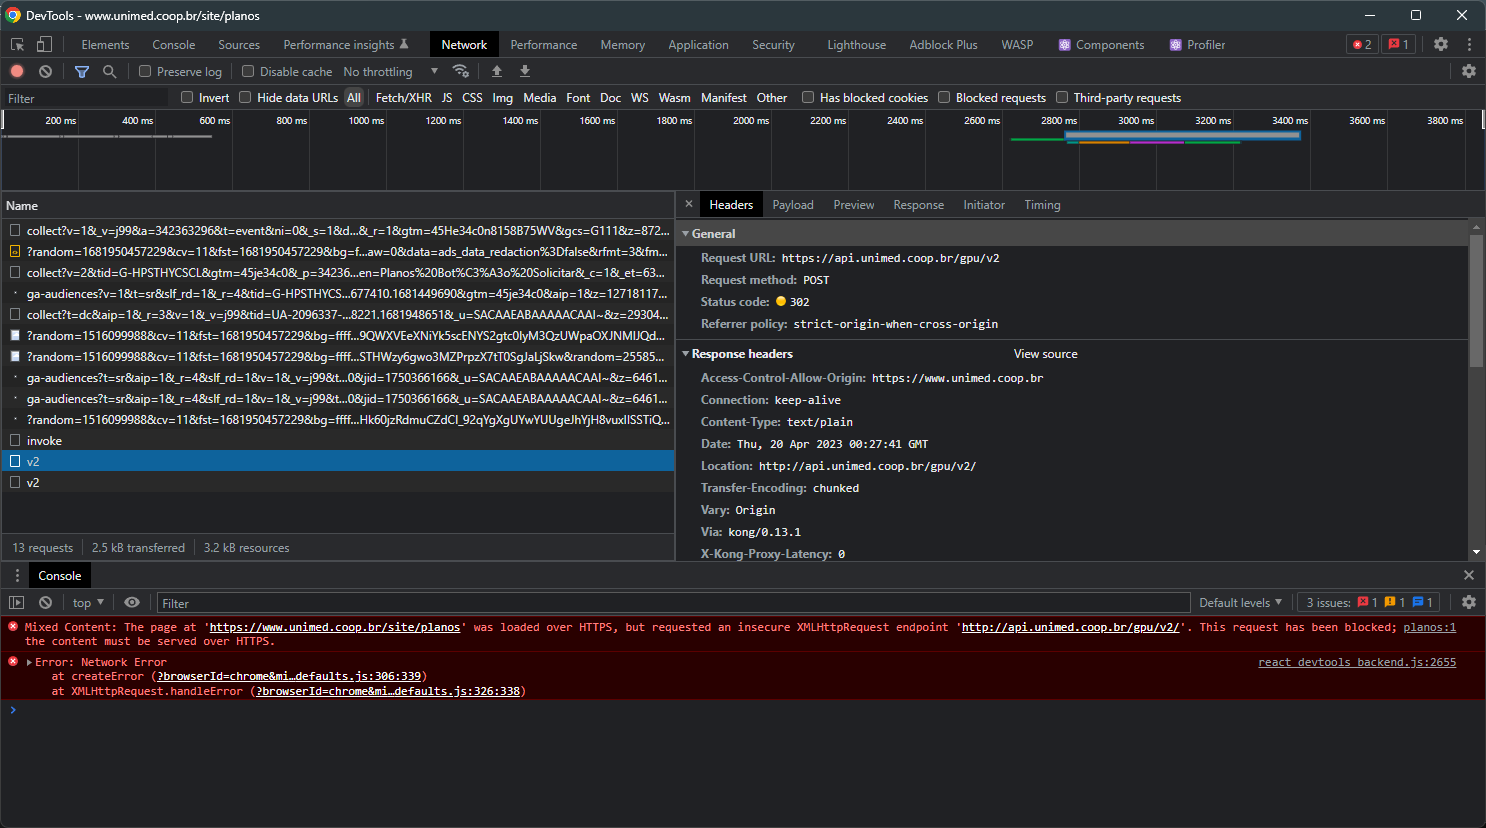Click the import HAR file upload arrow

[497, 71]
